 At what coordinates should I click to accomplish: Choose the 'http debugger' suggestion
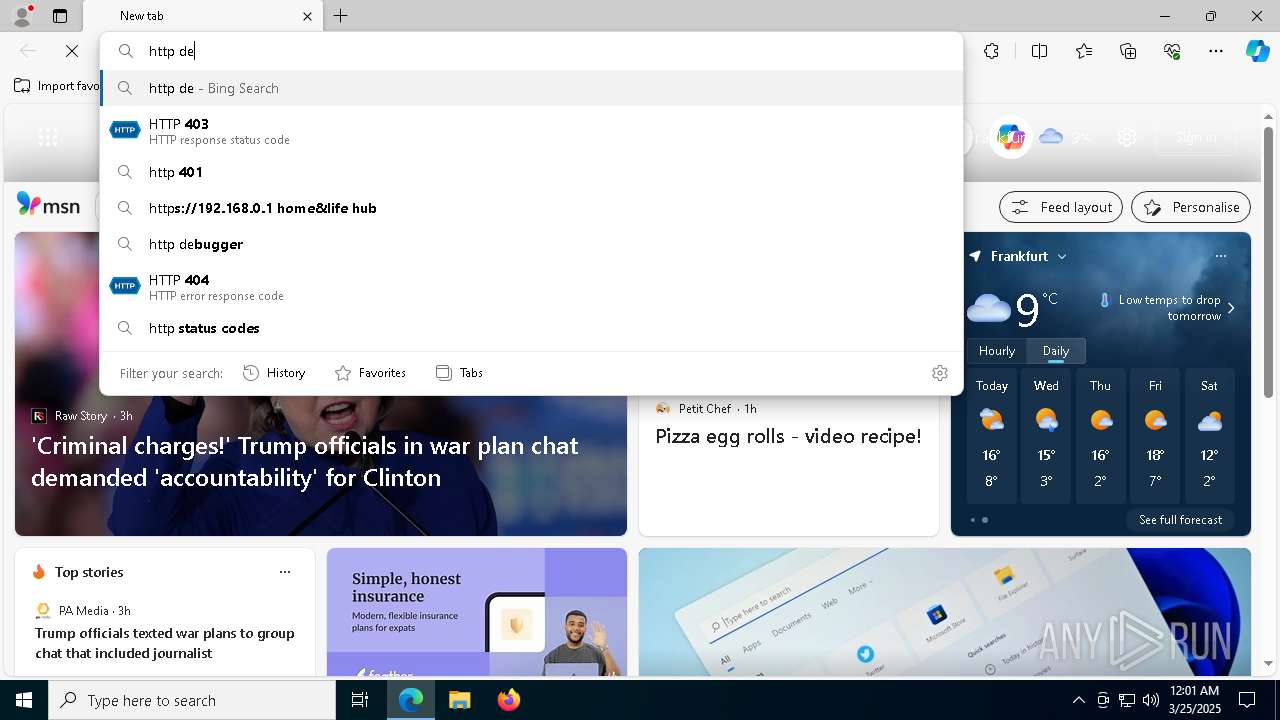[531, 244]
